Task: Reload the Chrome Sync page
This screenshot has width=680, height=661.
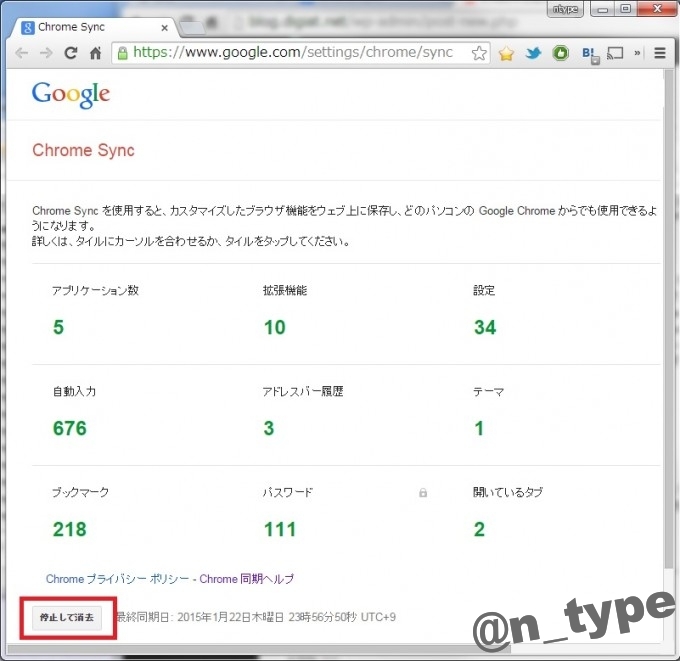Action: tap(71, 53)
